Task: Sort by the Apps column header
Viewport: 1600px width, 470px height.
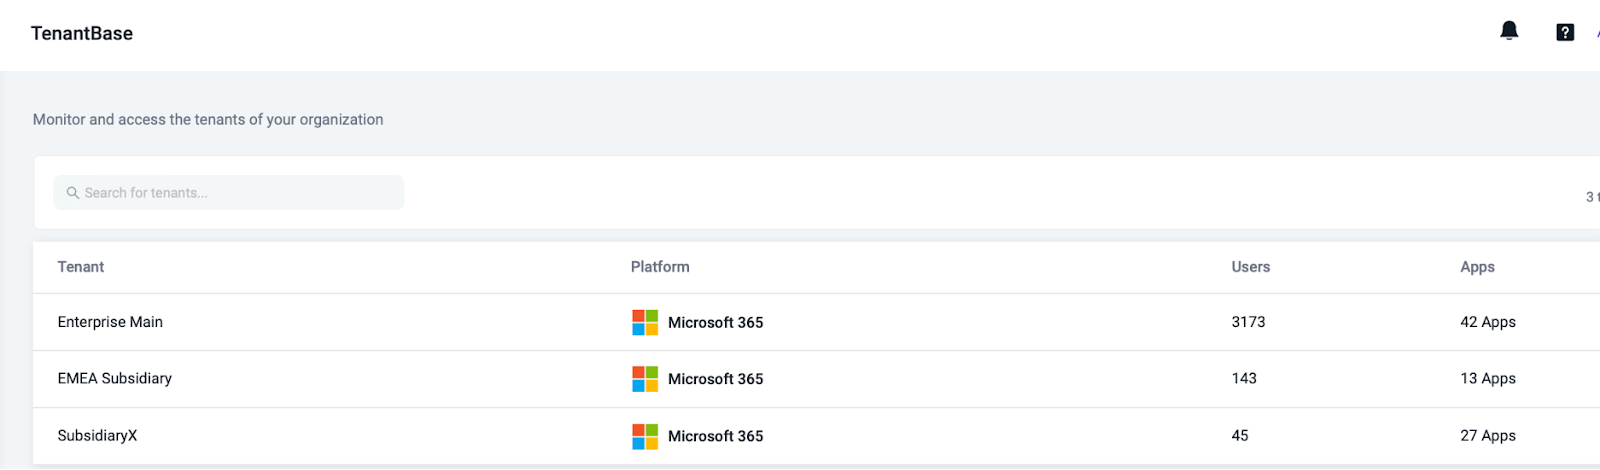Action: pos(1477,267)
